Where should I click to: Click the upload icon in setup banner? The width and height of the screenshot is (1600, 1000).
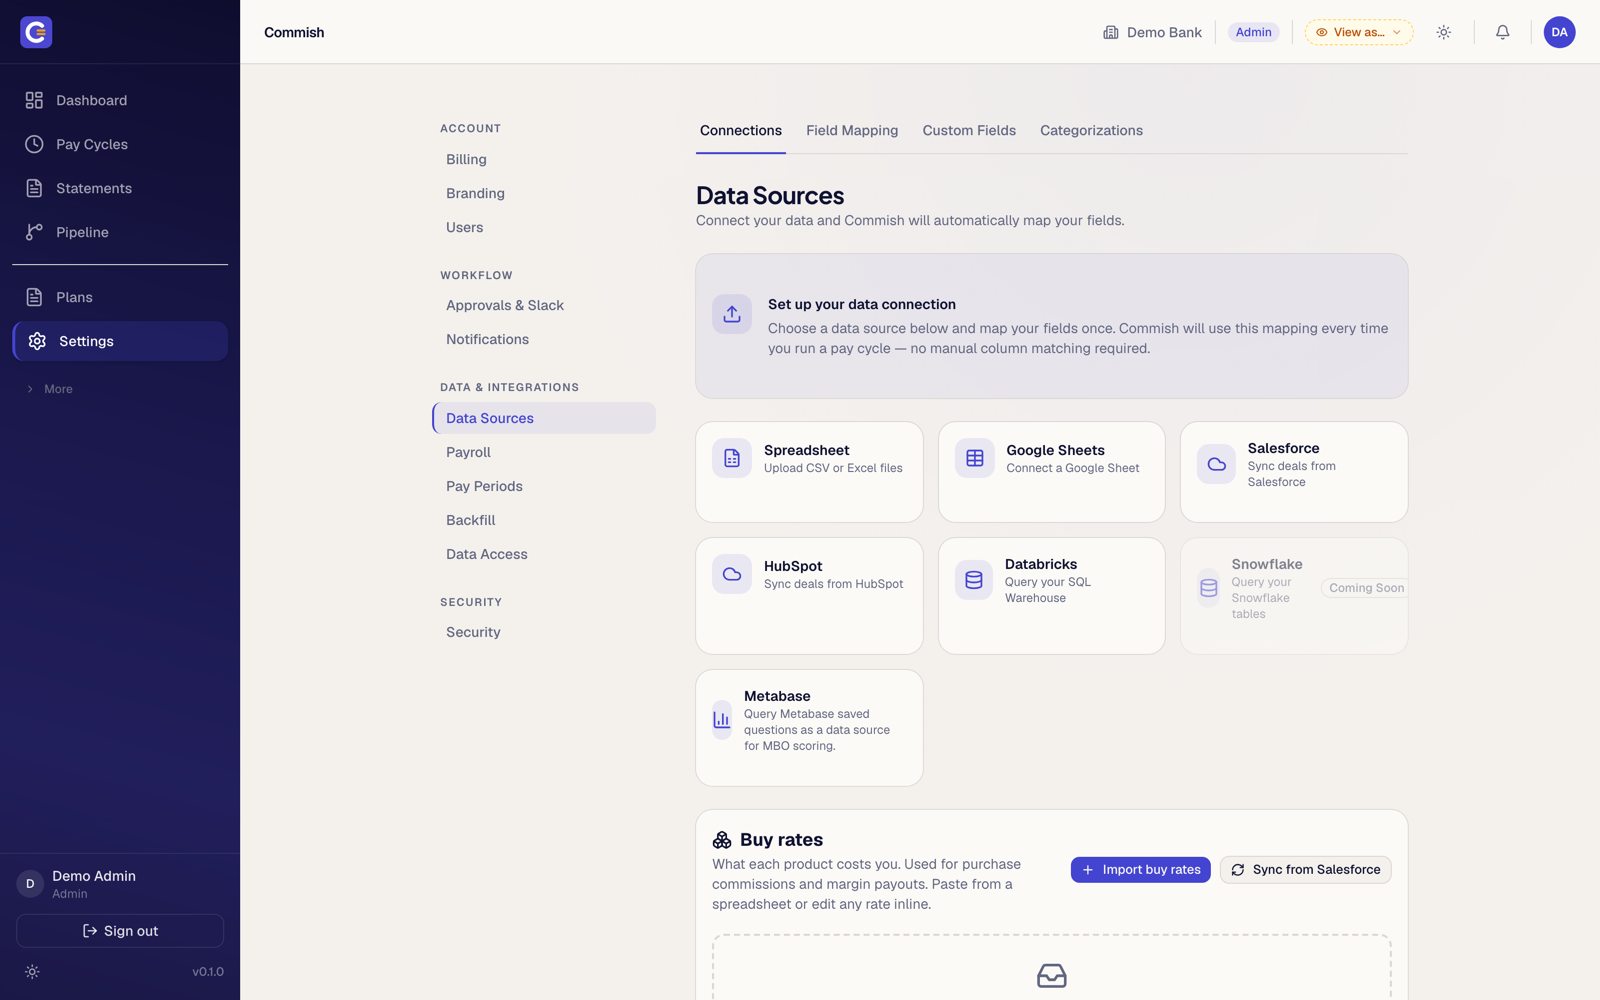[732, 314]
